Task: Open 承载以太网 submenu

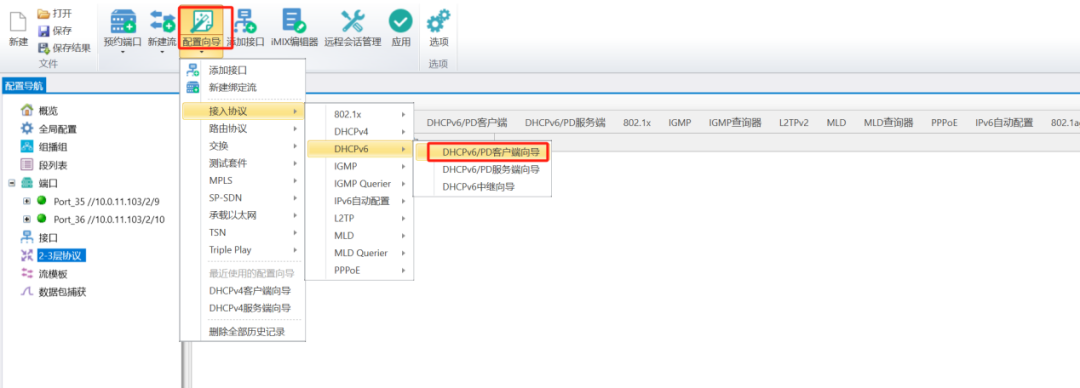Action: (242, 215)
